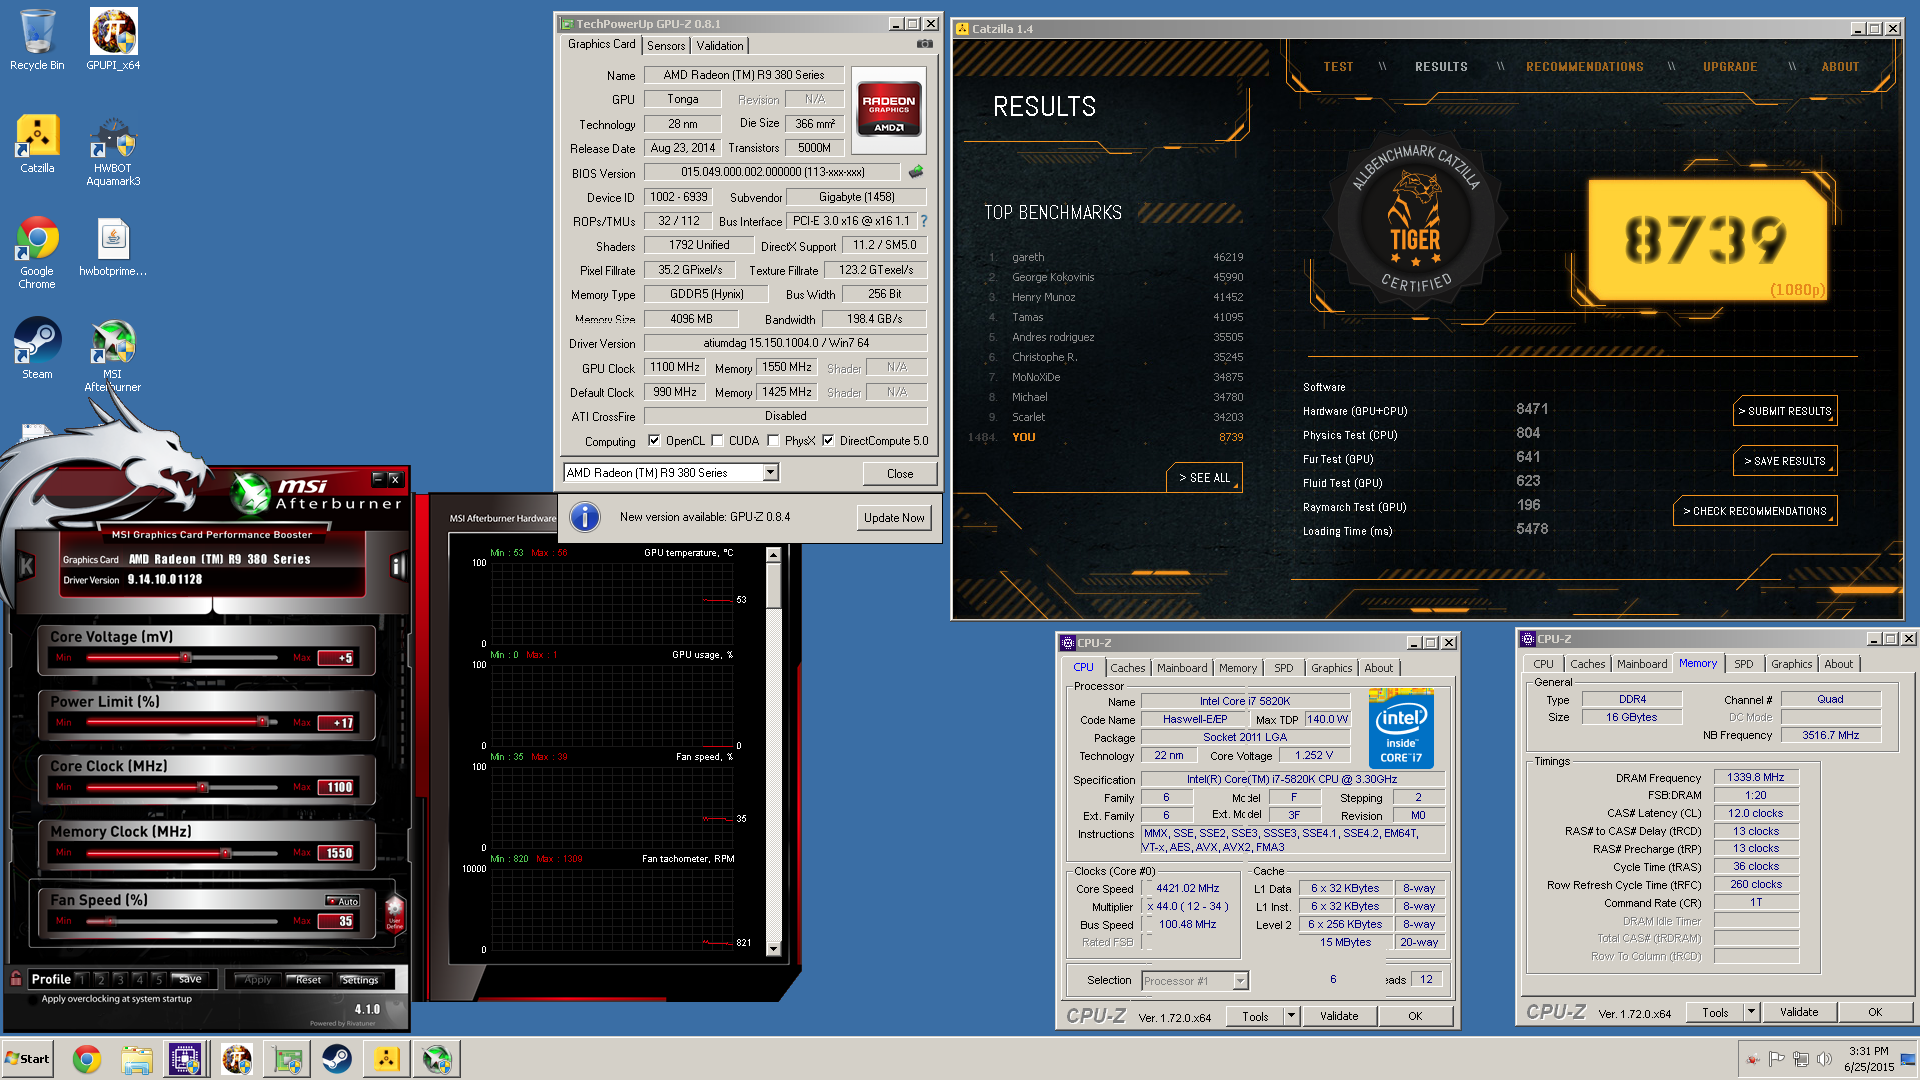Image resolution: width=1920 pixels, height=1080 pixels.
Task: Open the GPUPI_x64 desktop icon
Action: [x=113, y=40]
